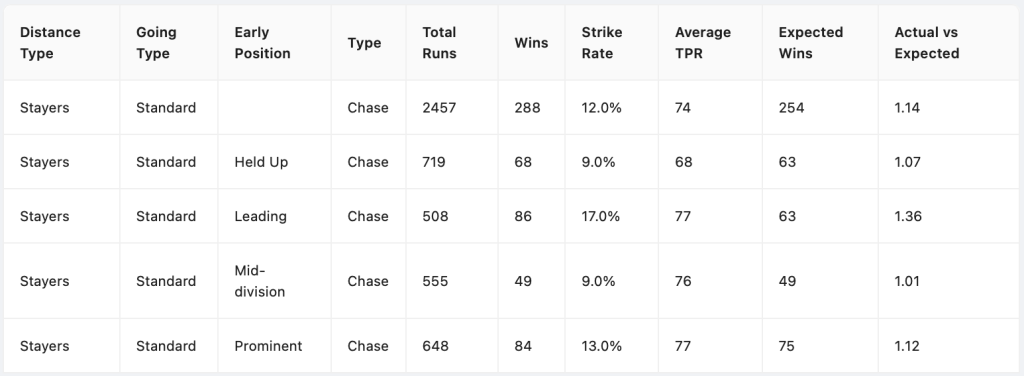
Task: Select the Expected Wins column header
Action: (x=810, y=43)
